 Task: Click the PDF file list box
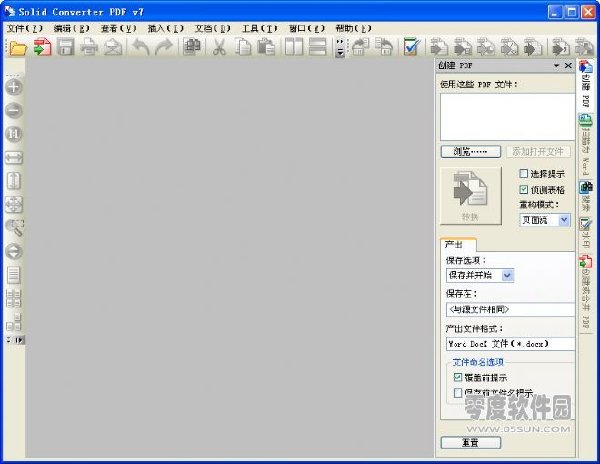tap(507, 117)
